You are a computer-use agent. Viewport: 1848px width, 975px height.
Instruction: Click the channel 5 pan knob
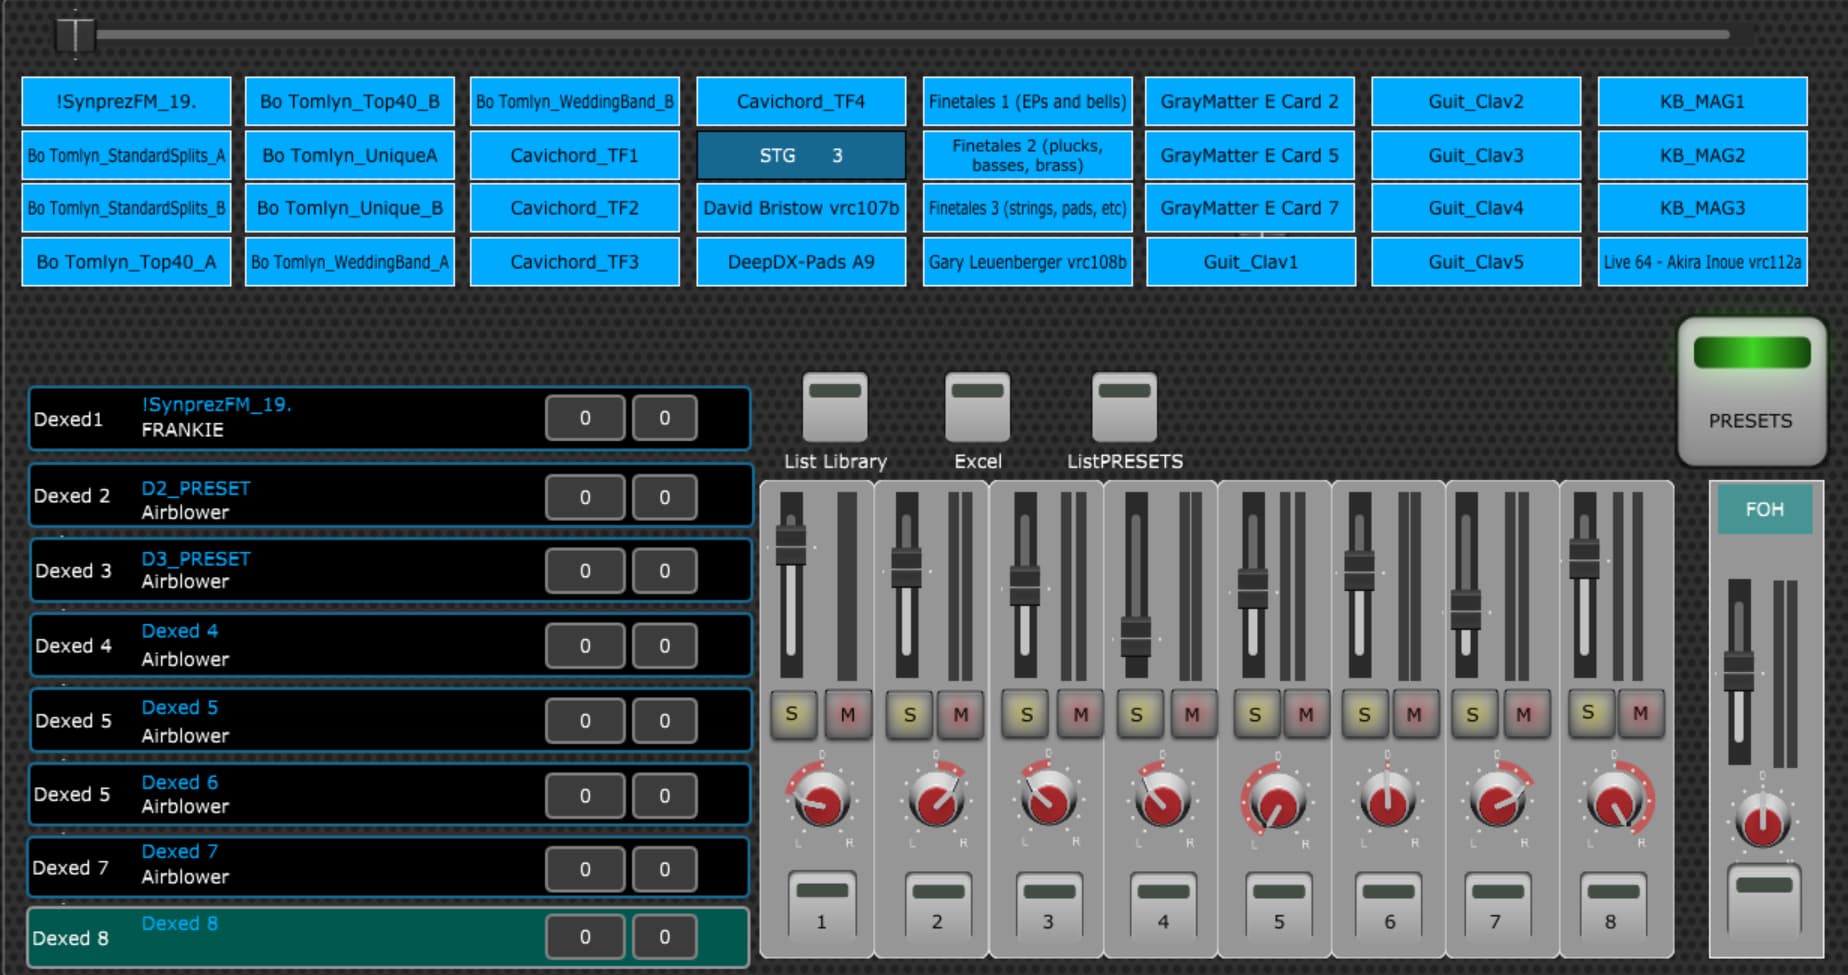[x=1276, y=802]
